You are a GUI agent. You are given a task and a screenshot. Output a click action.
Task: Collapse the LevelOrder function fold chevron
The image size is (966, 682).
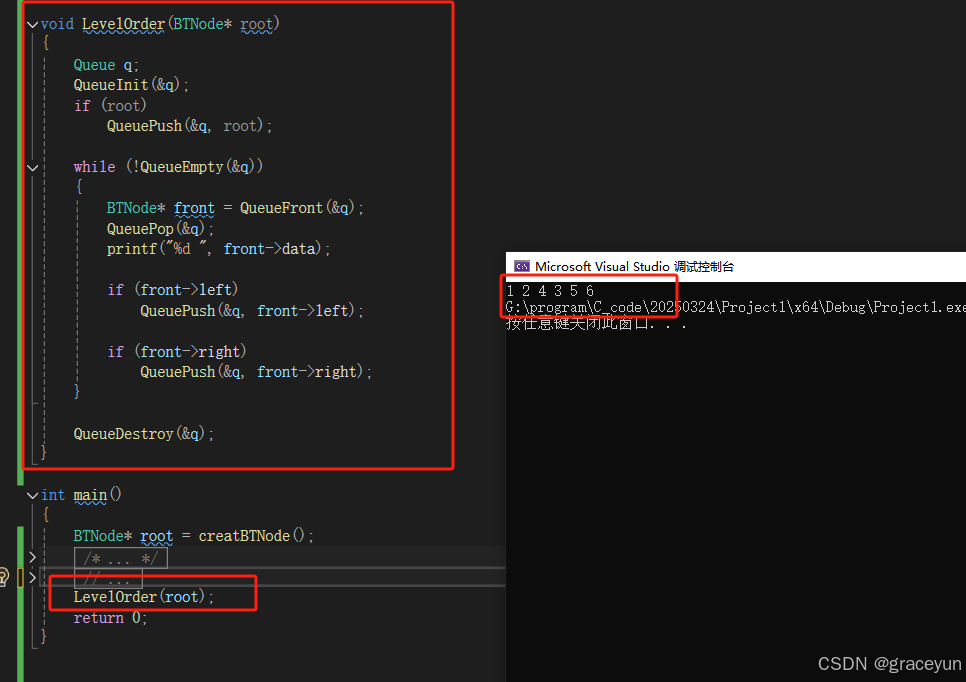[x=33, y=25]
